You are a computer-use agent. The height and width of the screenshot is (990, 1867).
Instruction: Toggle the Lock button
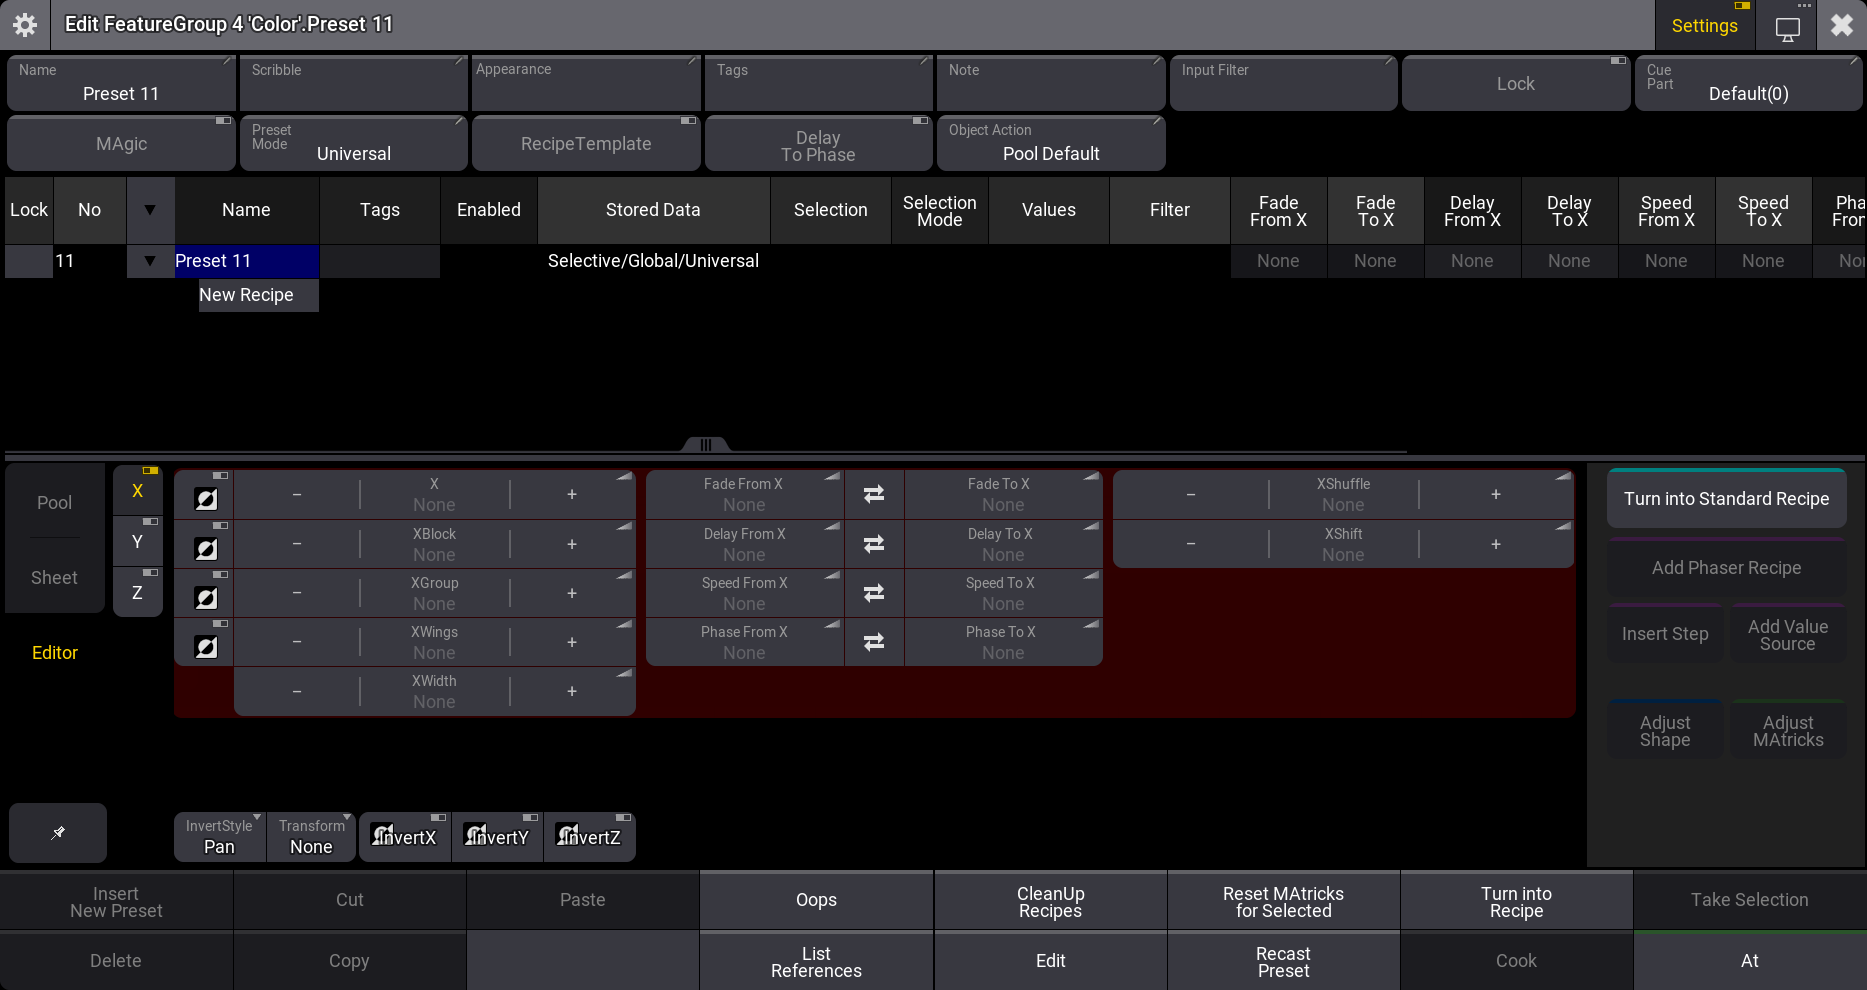(x=1516, y=84)
